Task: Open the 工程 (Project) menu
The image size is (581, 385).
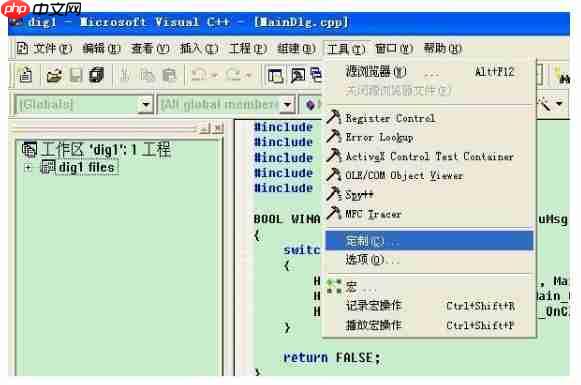Action: [248, 49]
